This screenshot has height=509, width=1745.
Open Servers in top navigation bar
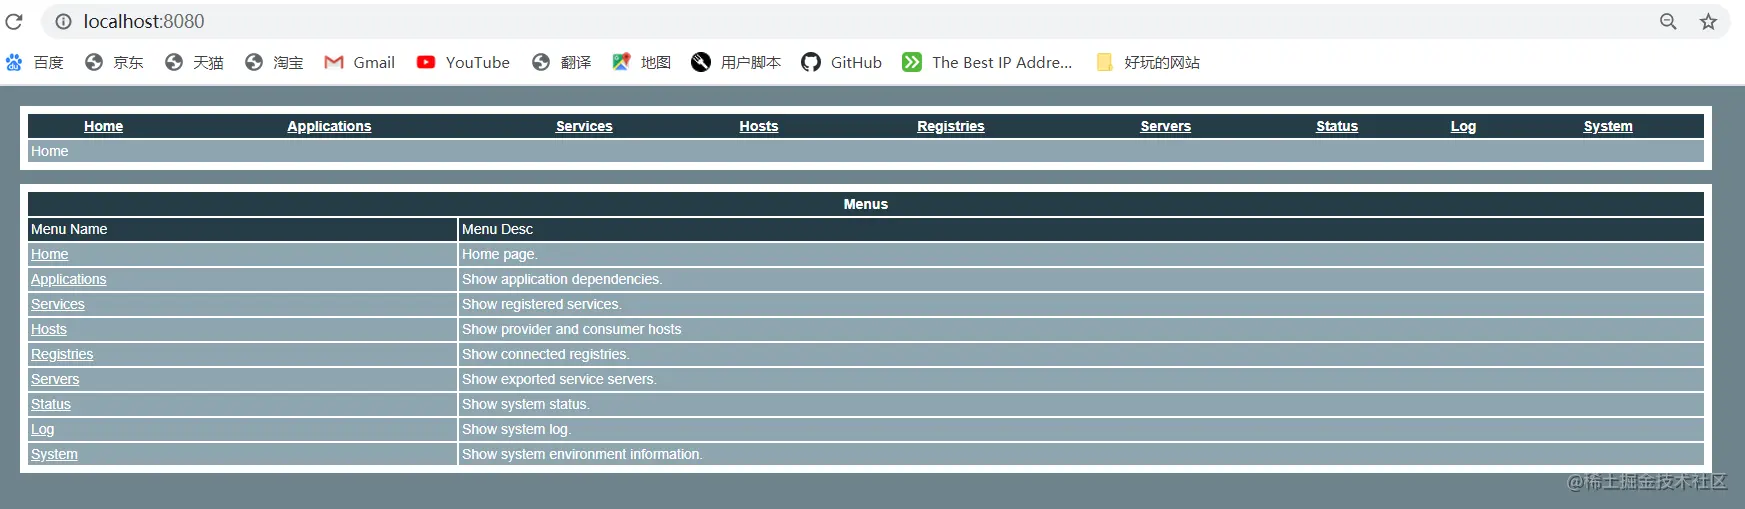coord(1166,126)
